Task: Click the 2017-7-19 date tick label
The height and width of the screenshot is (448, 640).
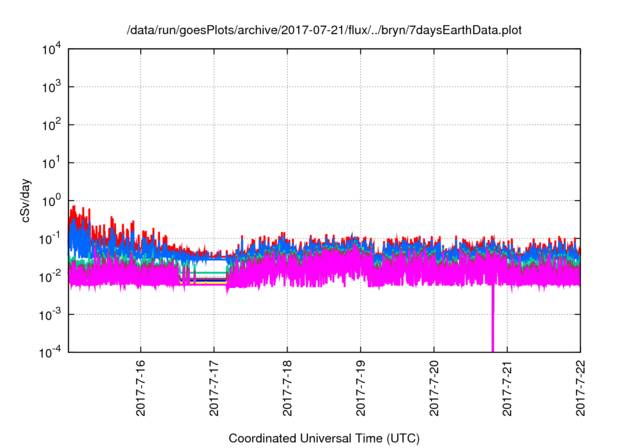Action: [x=360, y=388]
